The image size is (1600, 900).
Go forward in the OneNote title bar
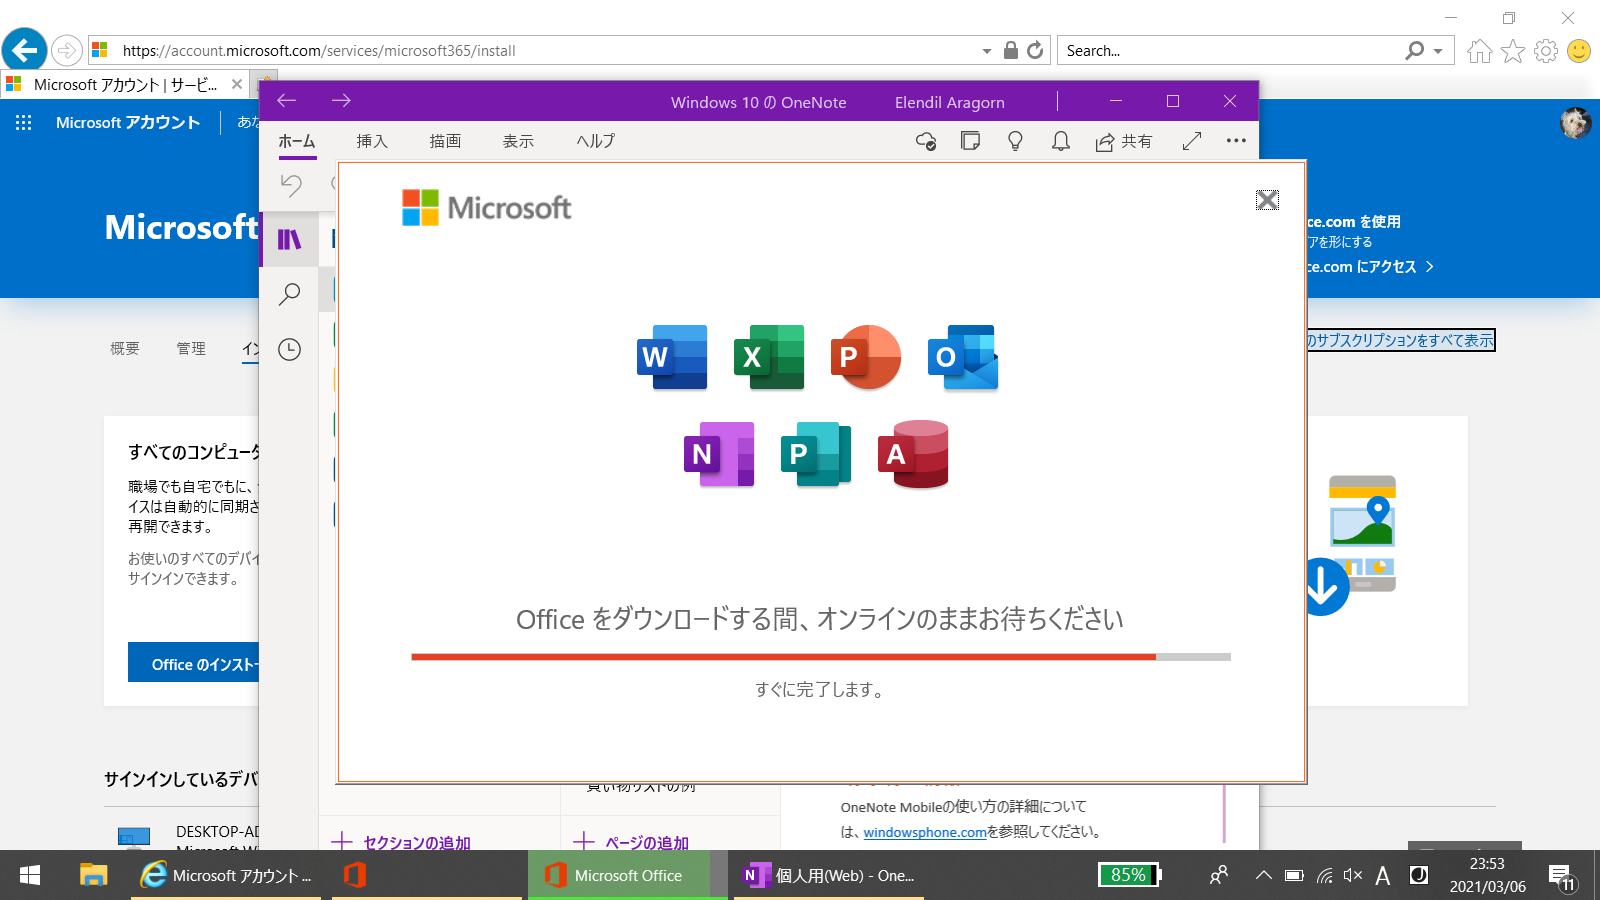point(341,101)
